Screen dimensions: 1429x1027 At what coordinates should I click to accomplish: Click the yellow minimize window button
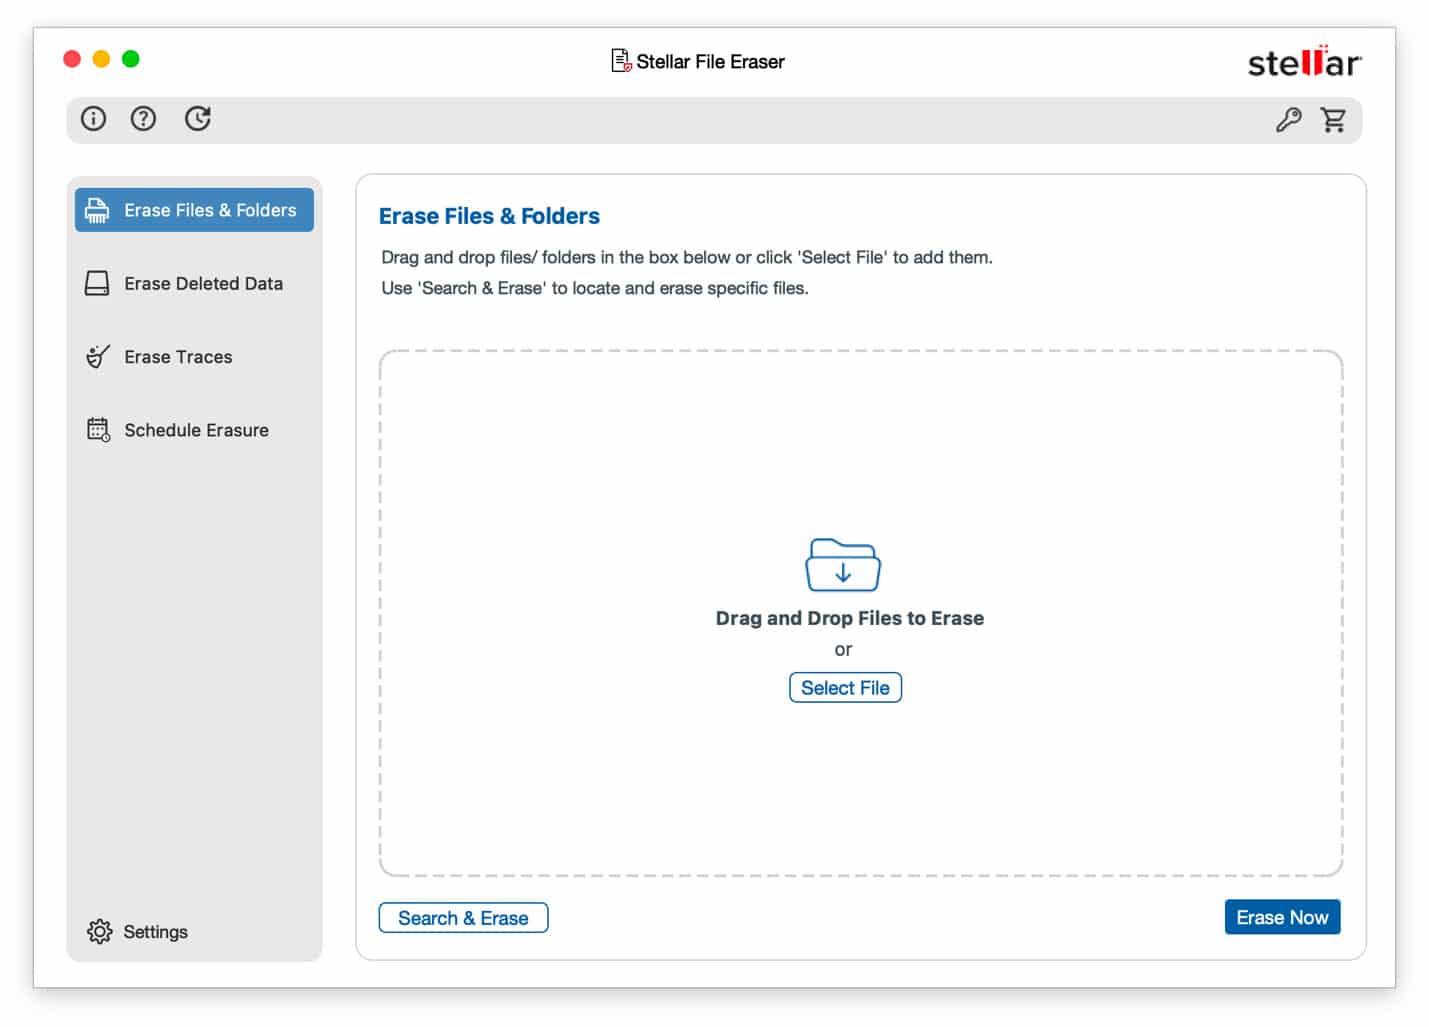[x=101, y=59]
